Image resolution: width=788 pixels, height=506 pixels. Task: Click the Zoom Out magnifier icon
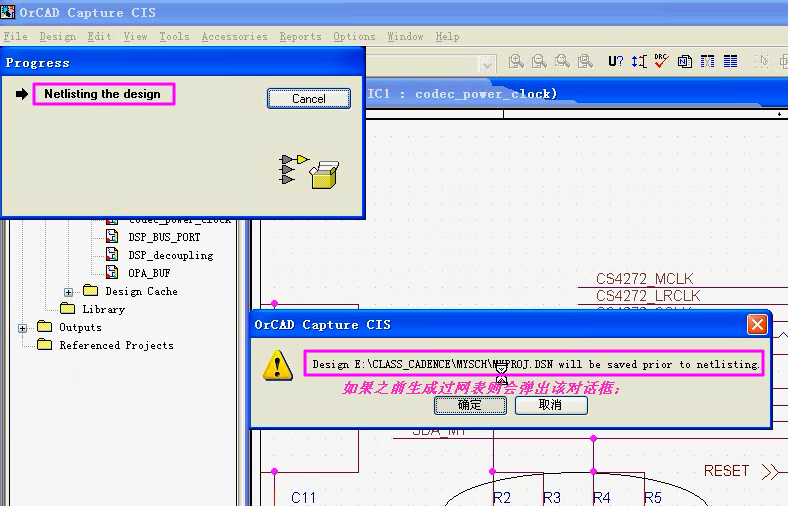coord(539,61)
